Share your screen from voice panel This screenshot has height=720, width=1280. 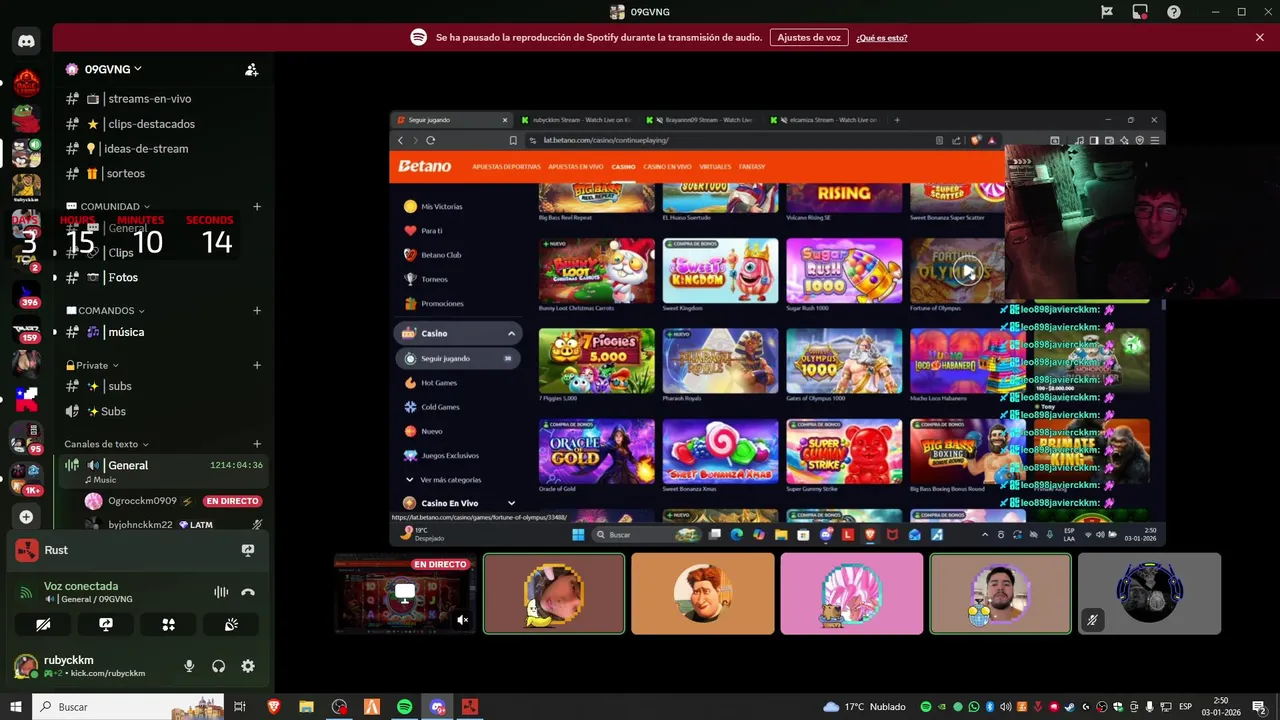106,624
